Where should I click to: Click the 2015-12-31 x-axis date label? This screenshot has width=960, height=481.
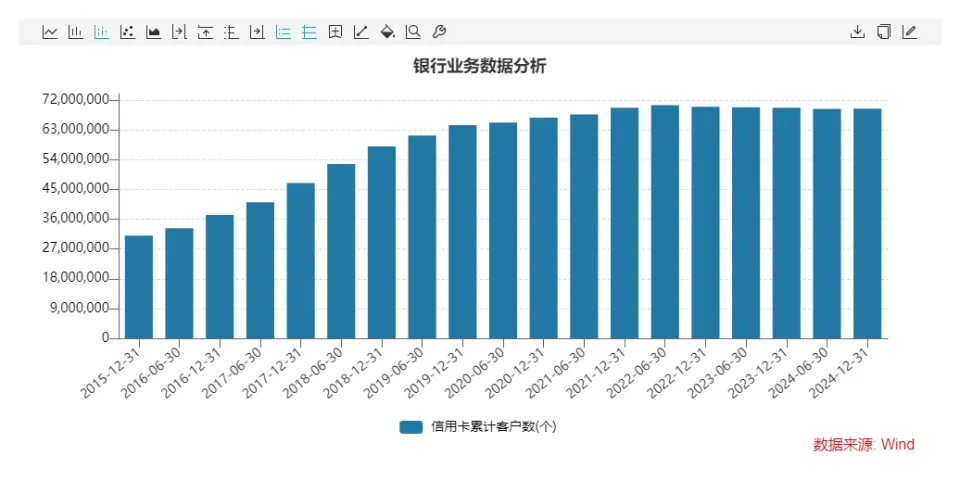coord(111,373)
